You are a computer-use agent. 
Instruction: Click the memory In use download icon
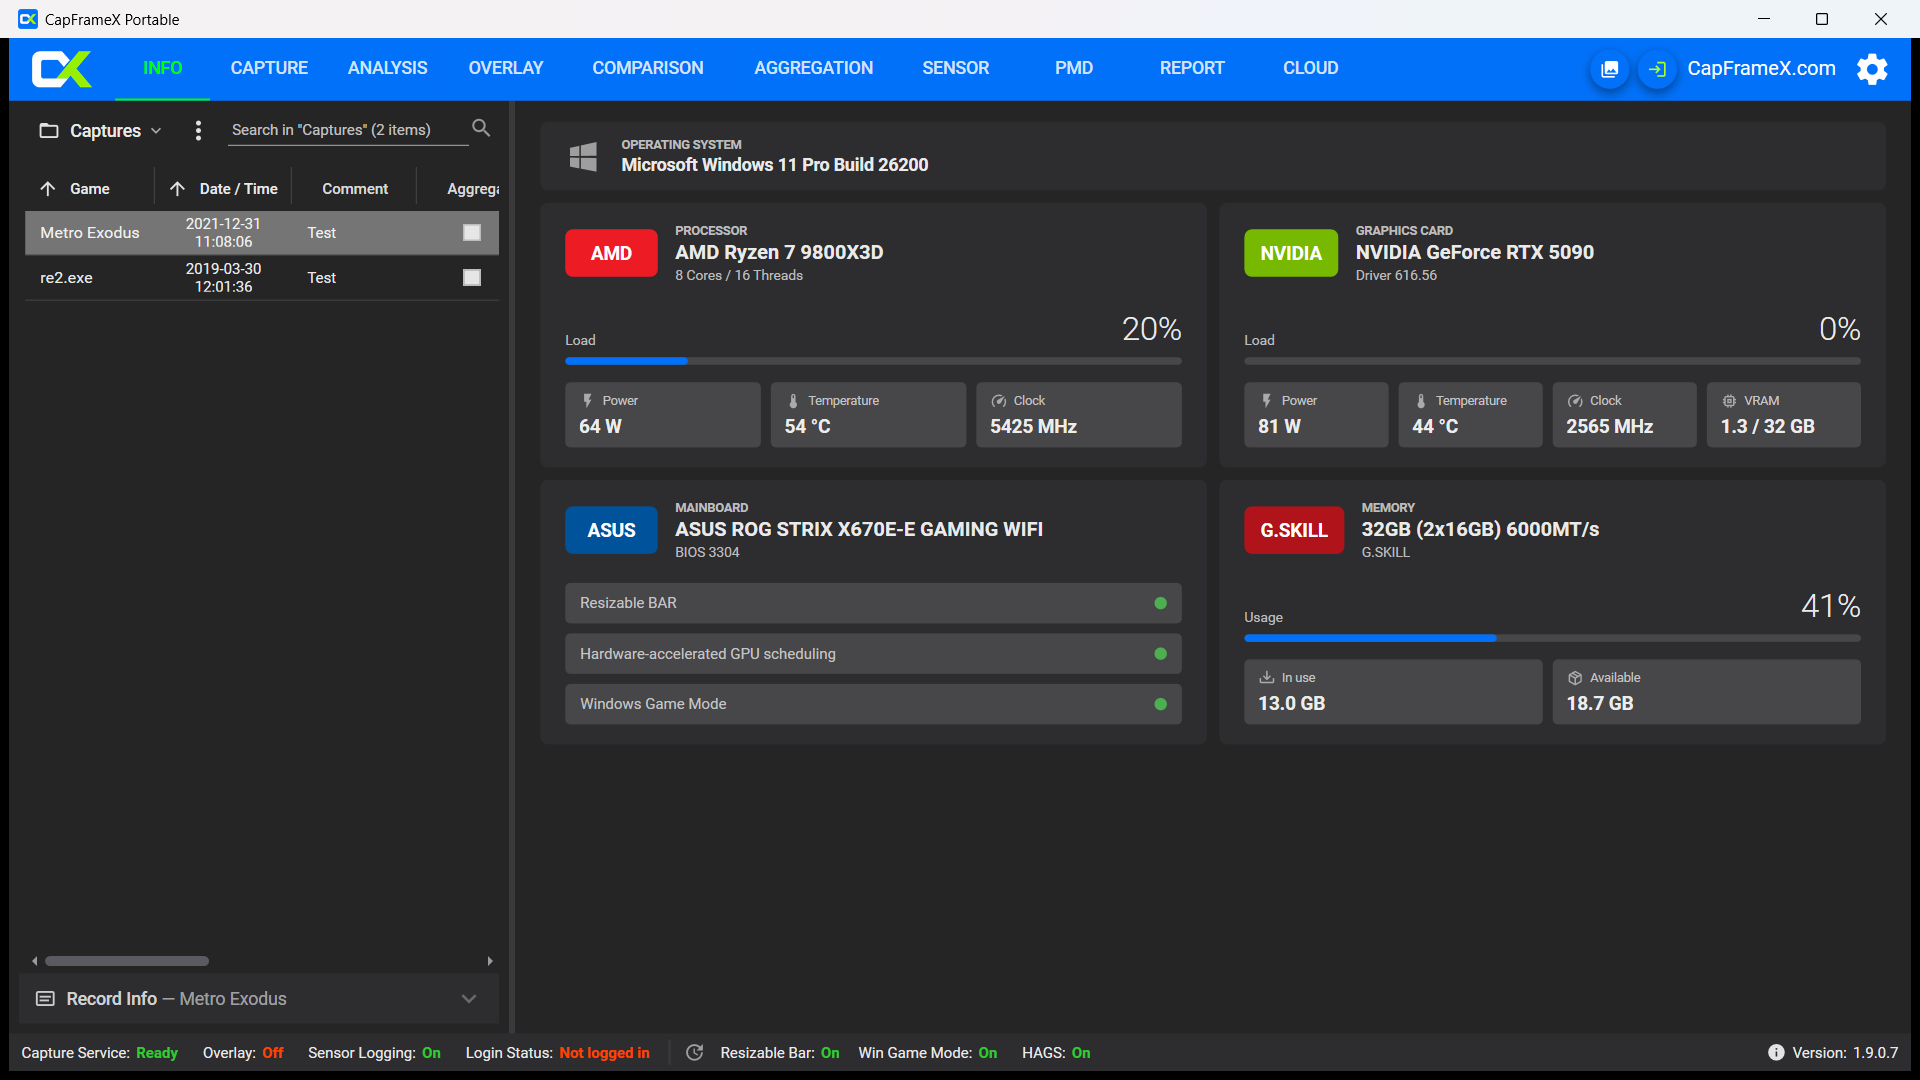(x=1266, y=677)
